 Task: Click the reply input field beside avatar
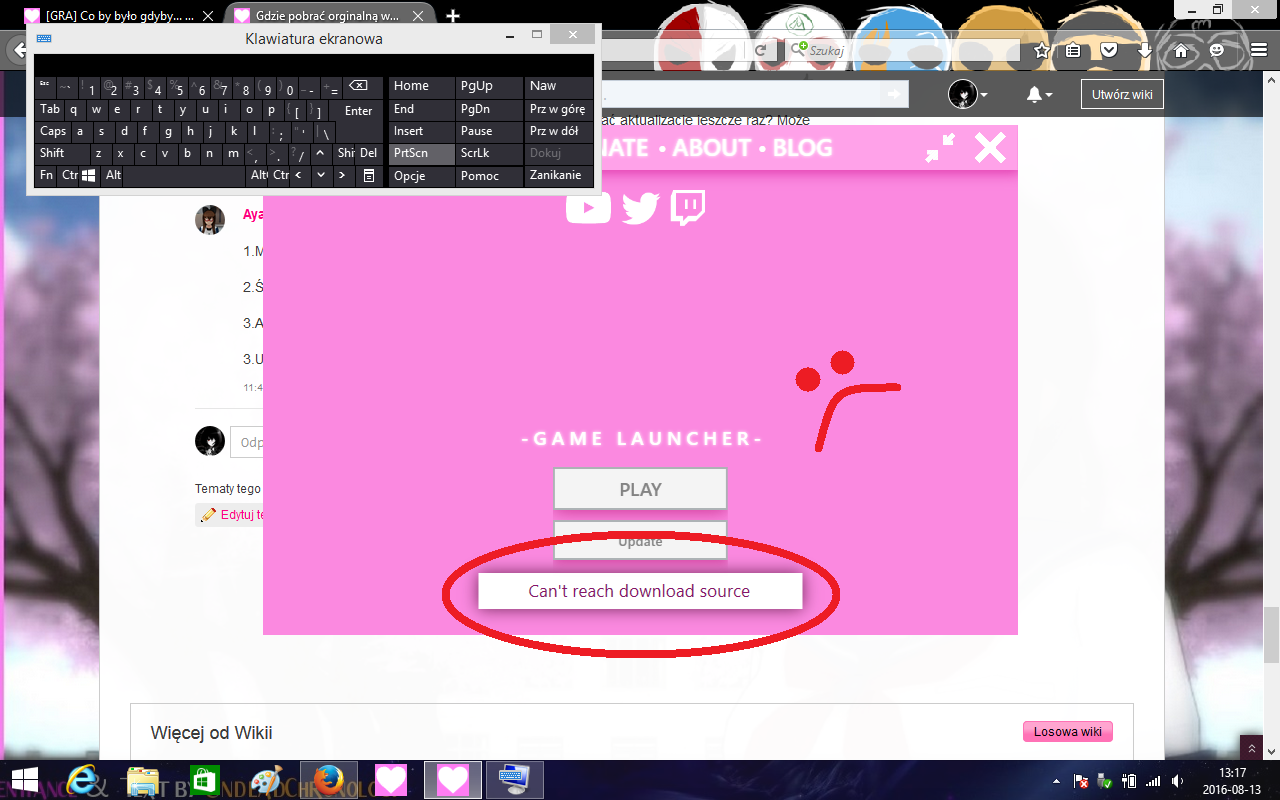pos(247,442)
